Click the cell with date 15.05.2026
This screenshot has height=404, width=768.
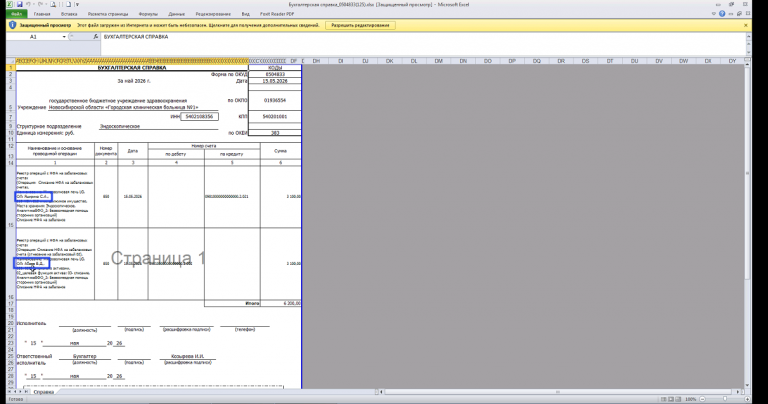[x=275, y=81]
